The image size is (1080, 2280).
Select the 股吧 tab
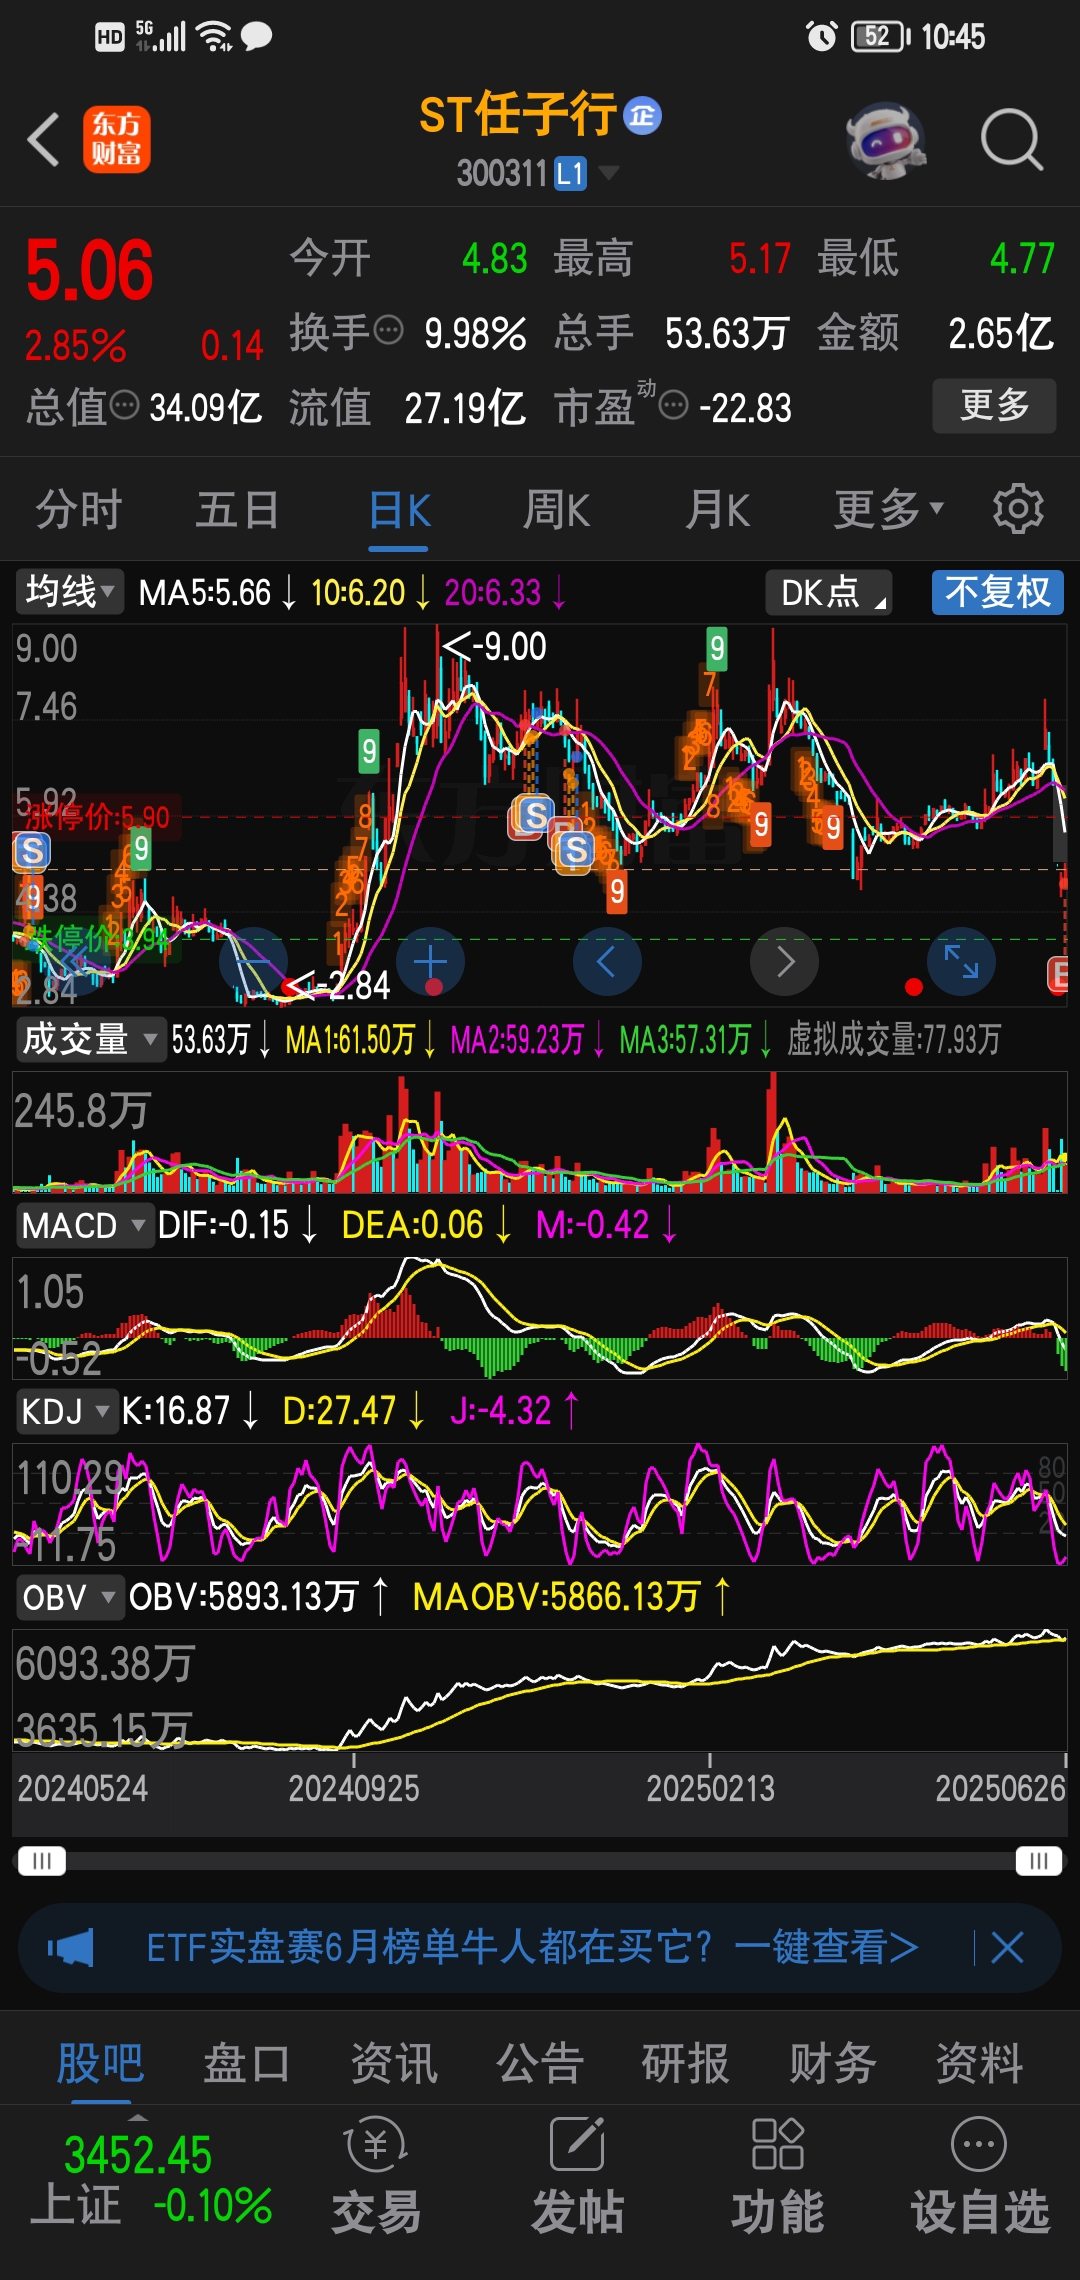click(x=100, y=2063)
